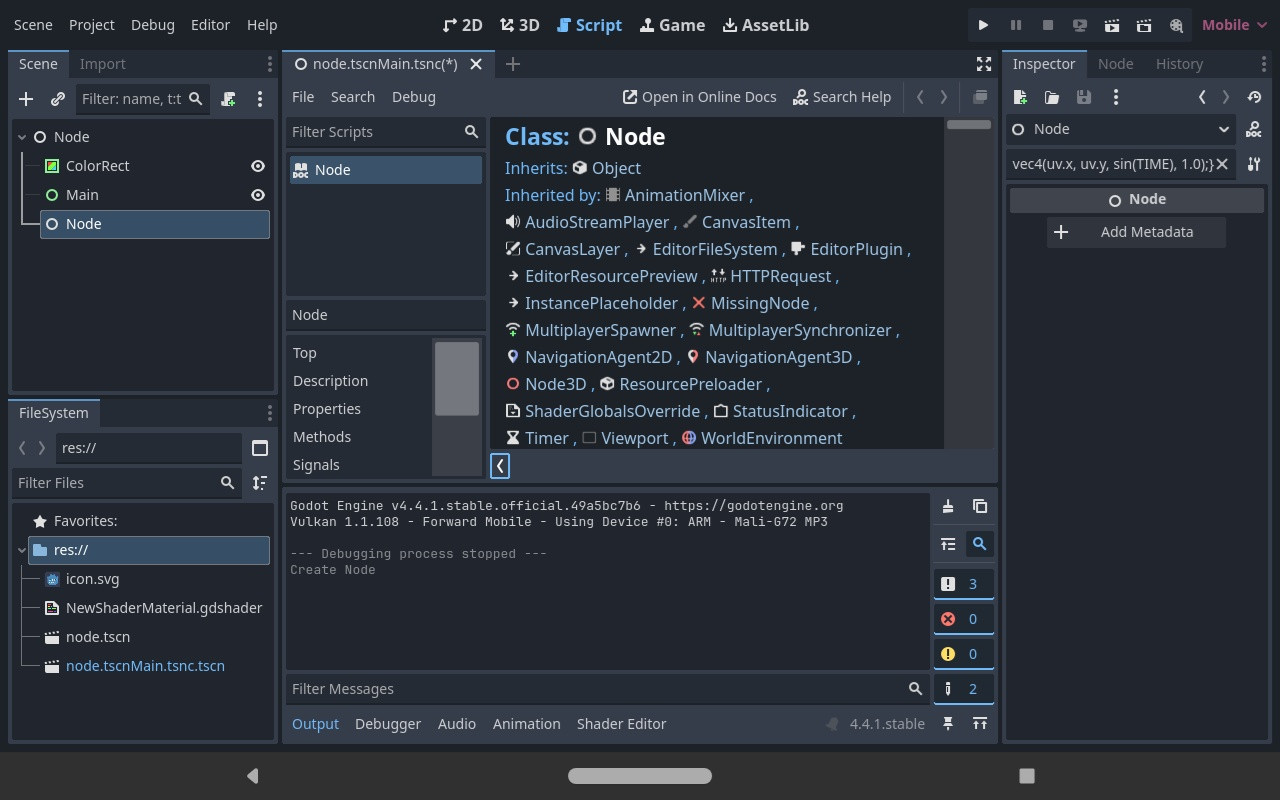Open the Scene menu
The image size is (1280, 800).
[x=33, y=25]
